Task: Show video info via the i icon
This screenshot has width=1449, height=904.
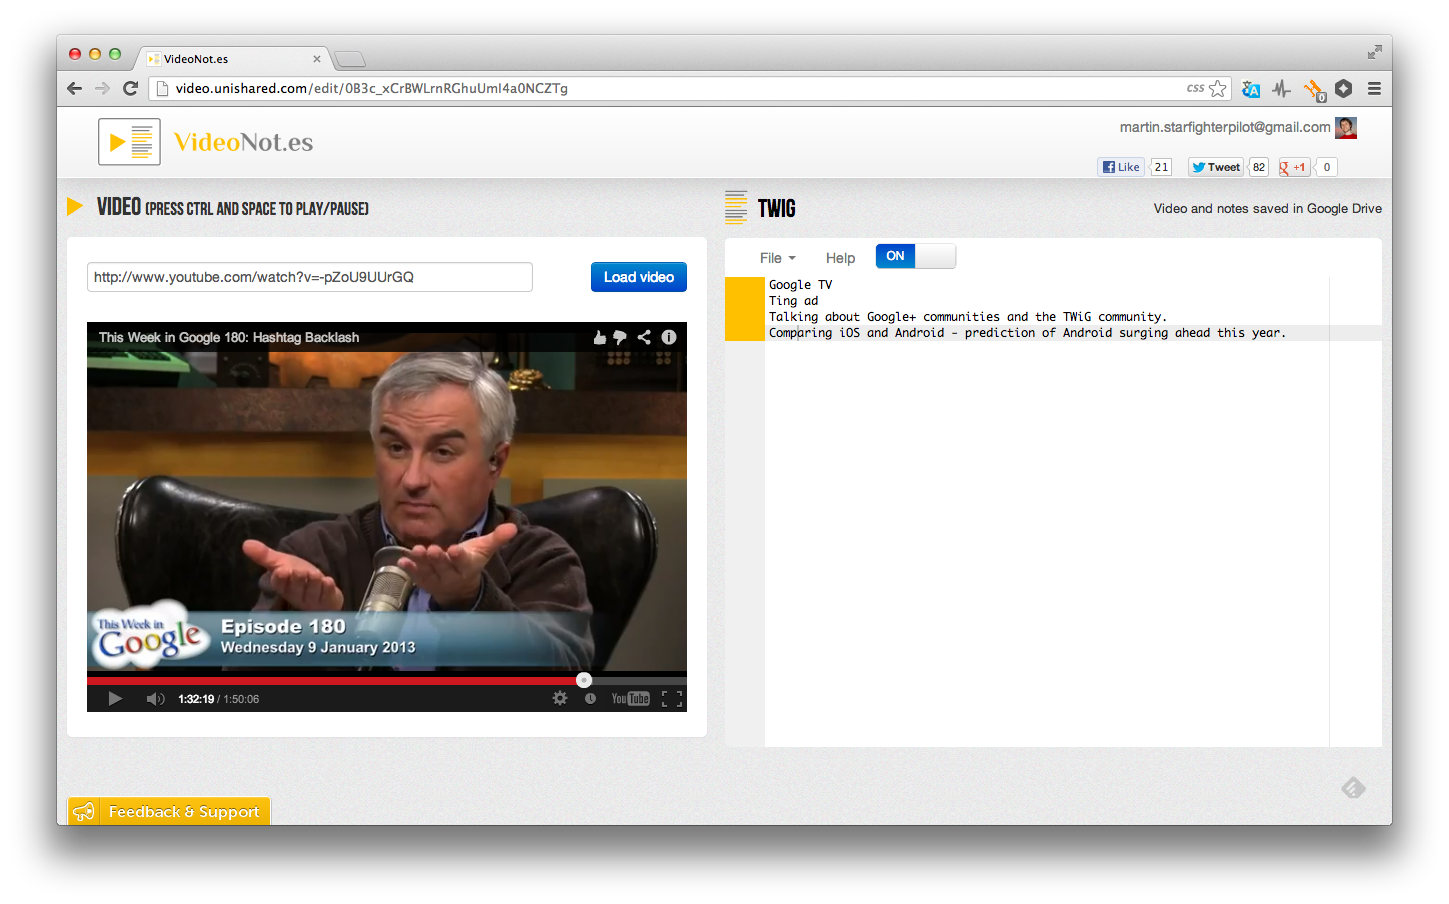Action: coord(668,337)
